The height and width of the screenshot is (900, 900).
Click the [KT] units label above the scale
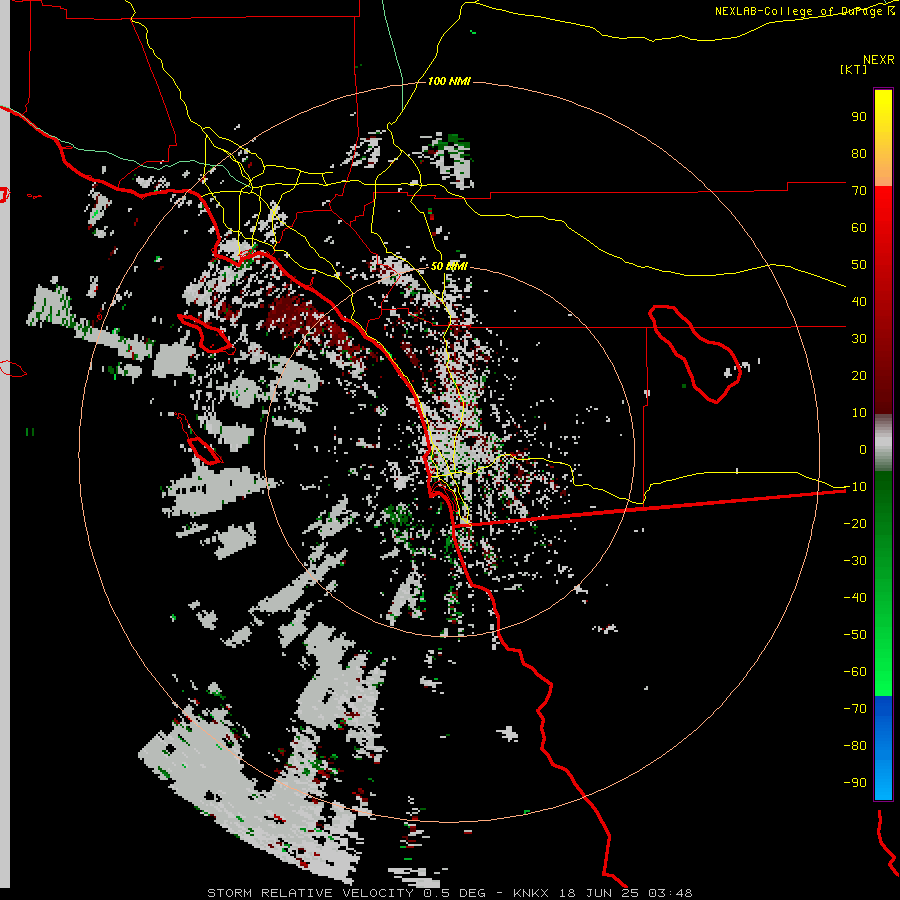tap(854, 69)
